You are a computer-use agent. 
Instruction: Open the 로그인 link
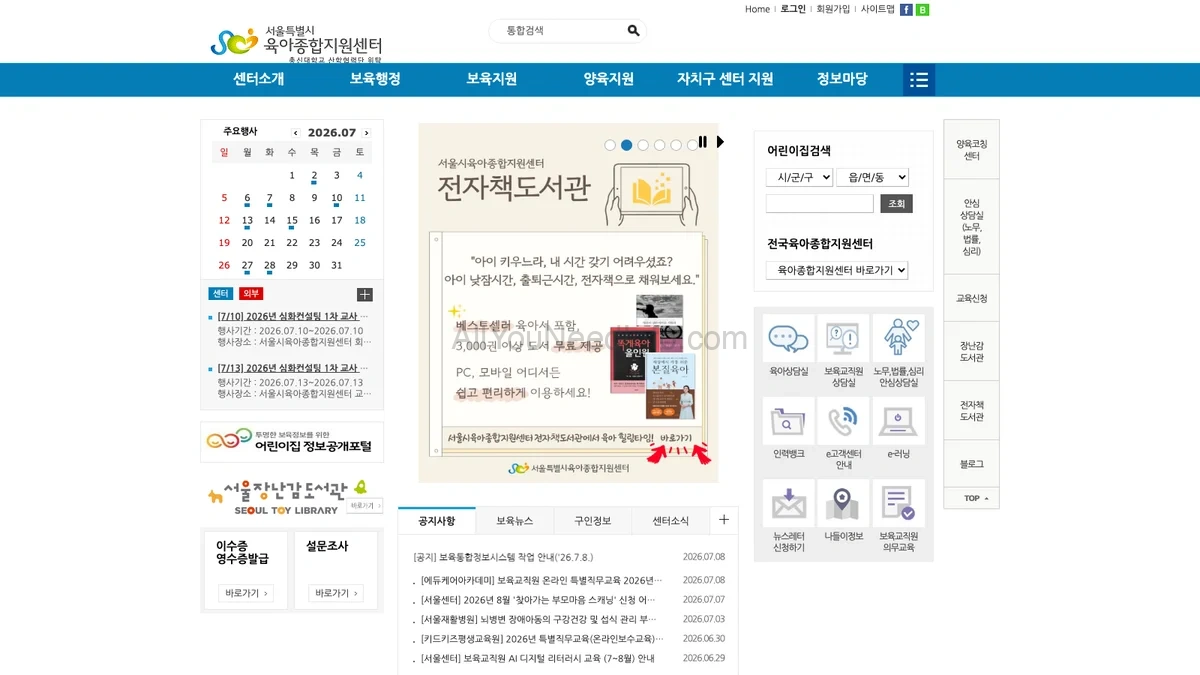point(793,9)
